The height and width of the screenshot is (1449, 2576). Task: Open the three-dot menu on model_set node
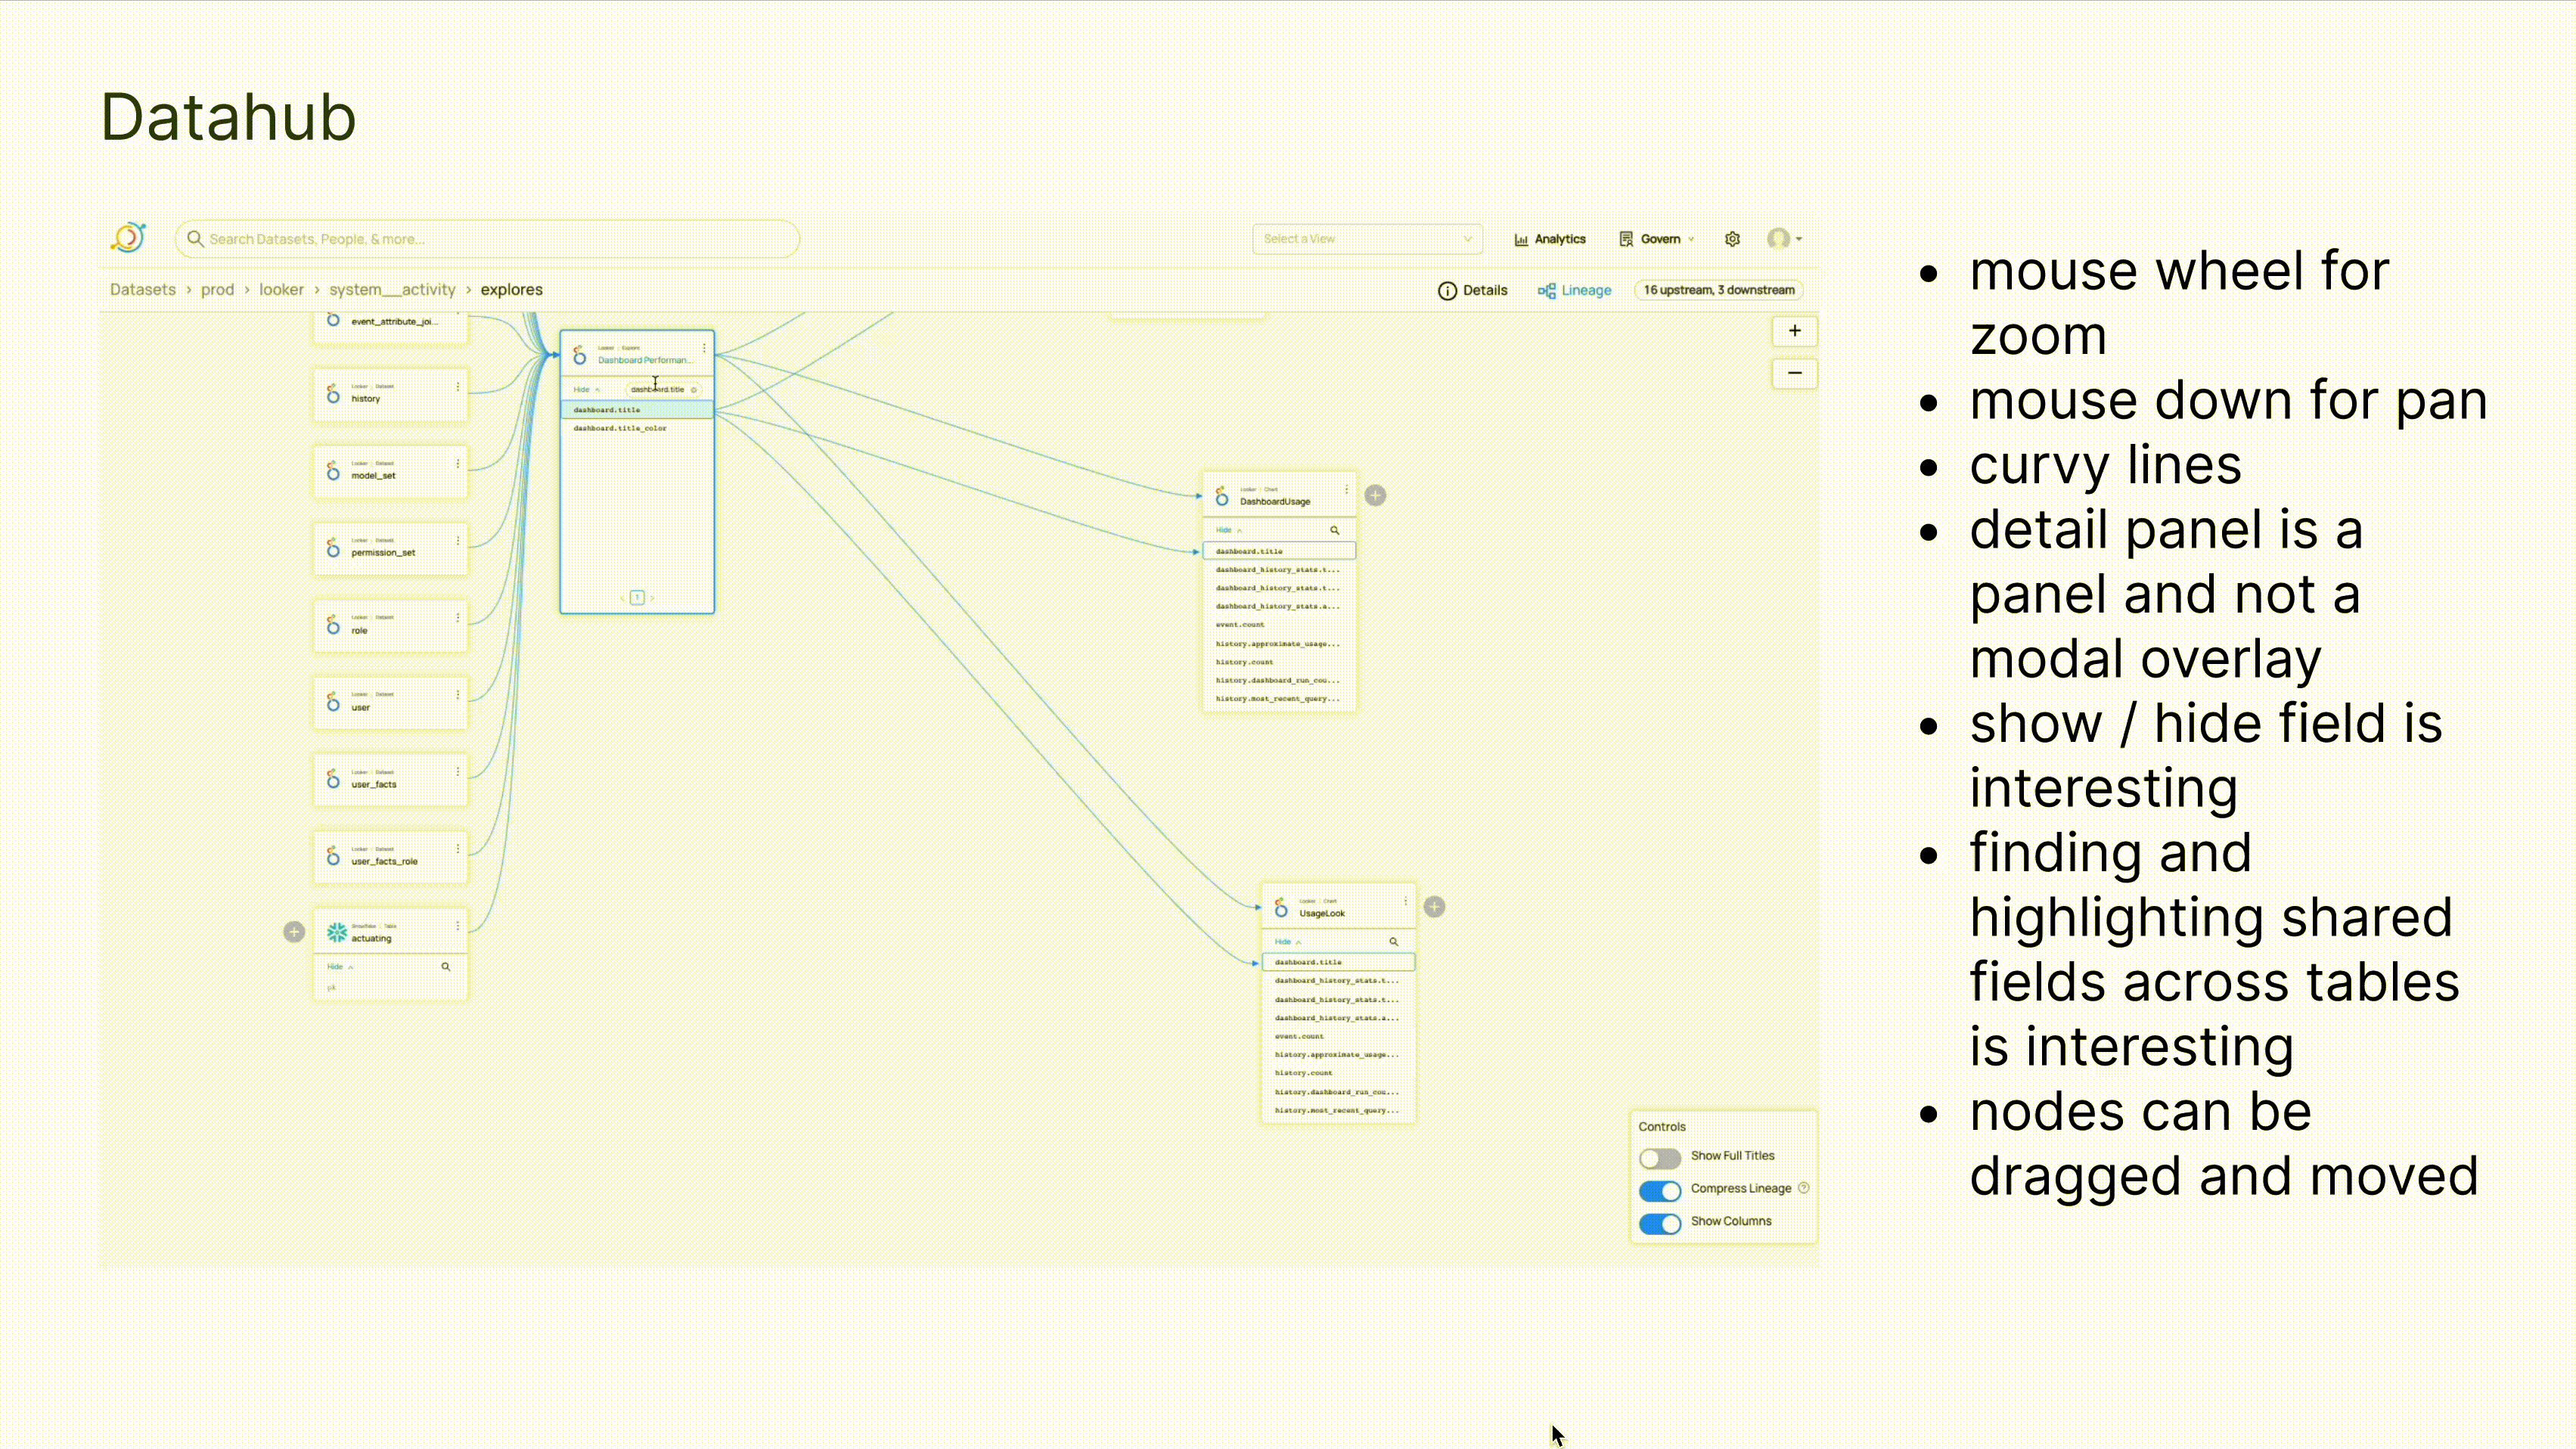[458, 464]
